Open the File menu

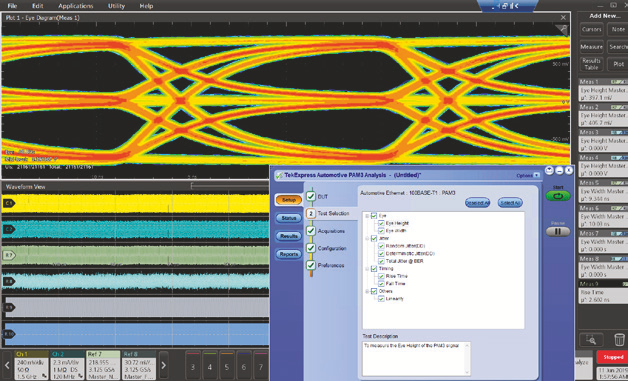(12, 6)
